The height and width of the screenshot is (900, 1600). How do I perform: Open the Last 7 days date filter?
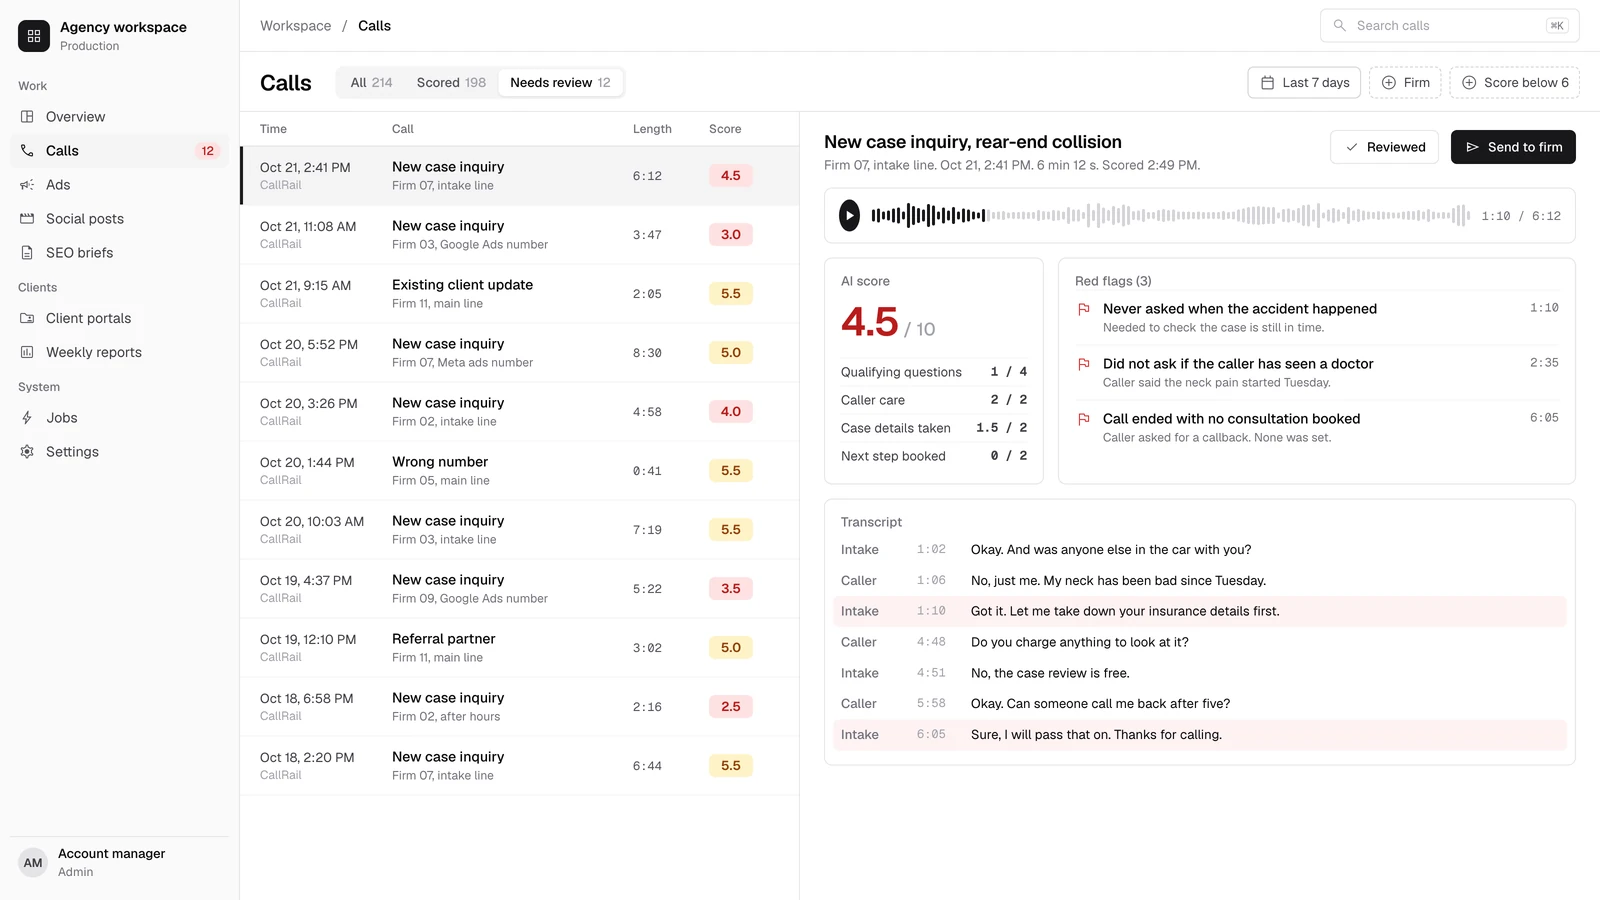[1305, 83]
